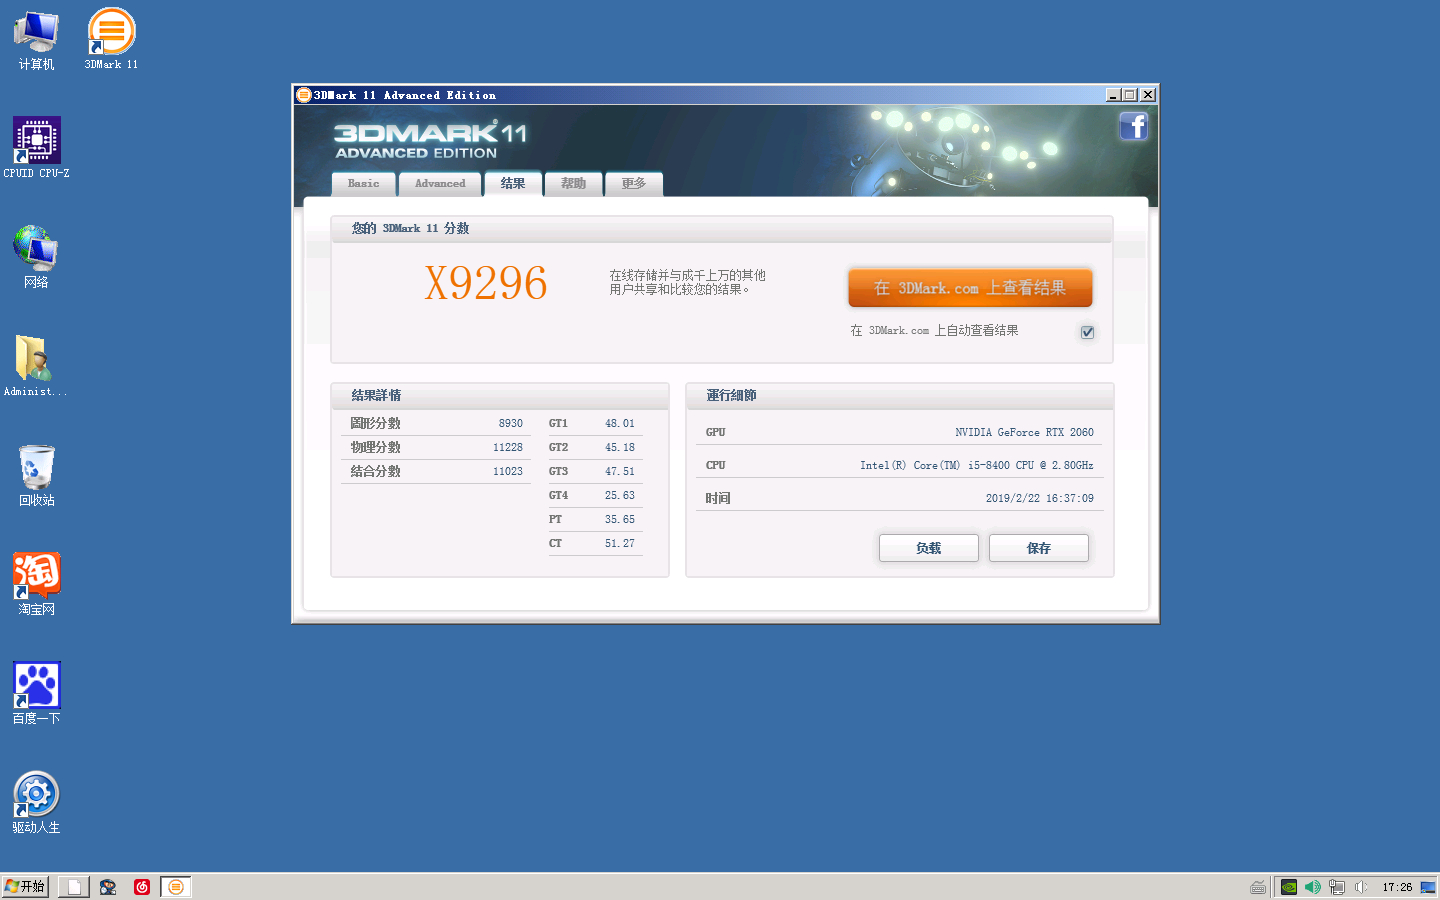Click the show desktop icon beside the clock
The width and height of the screenshot is (1440, 900).
click(1428, 887)
